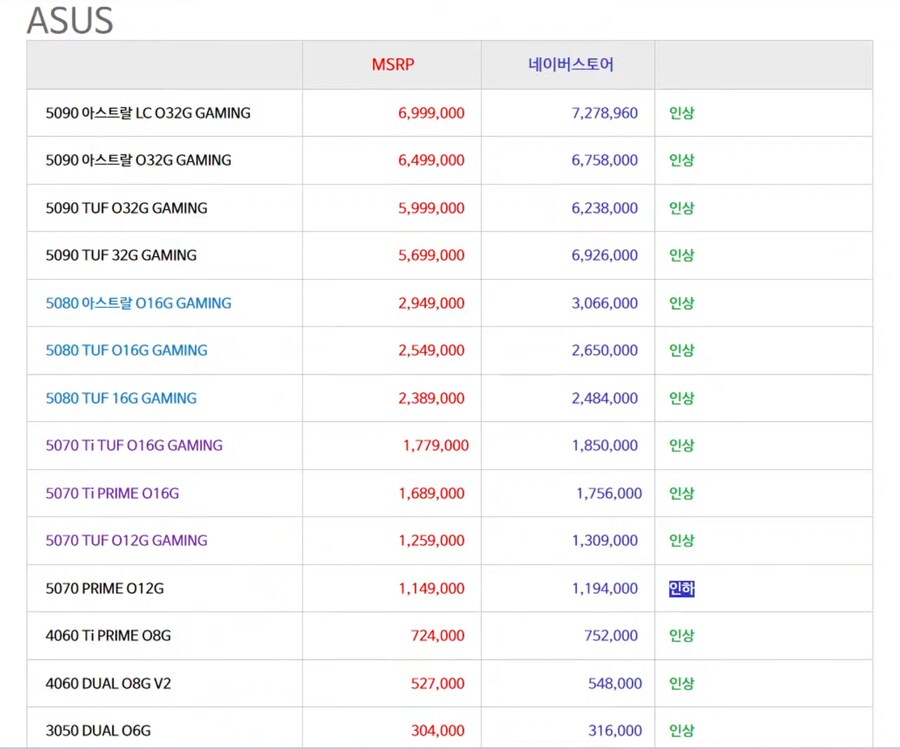Select the 5090 TUF 32G GAMING product name
This screenshot has height=749, width=900.
121,255
